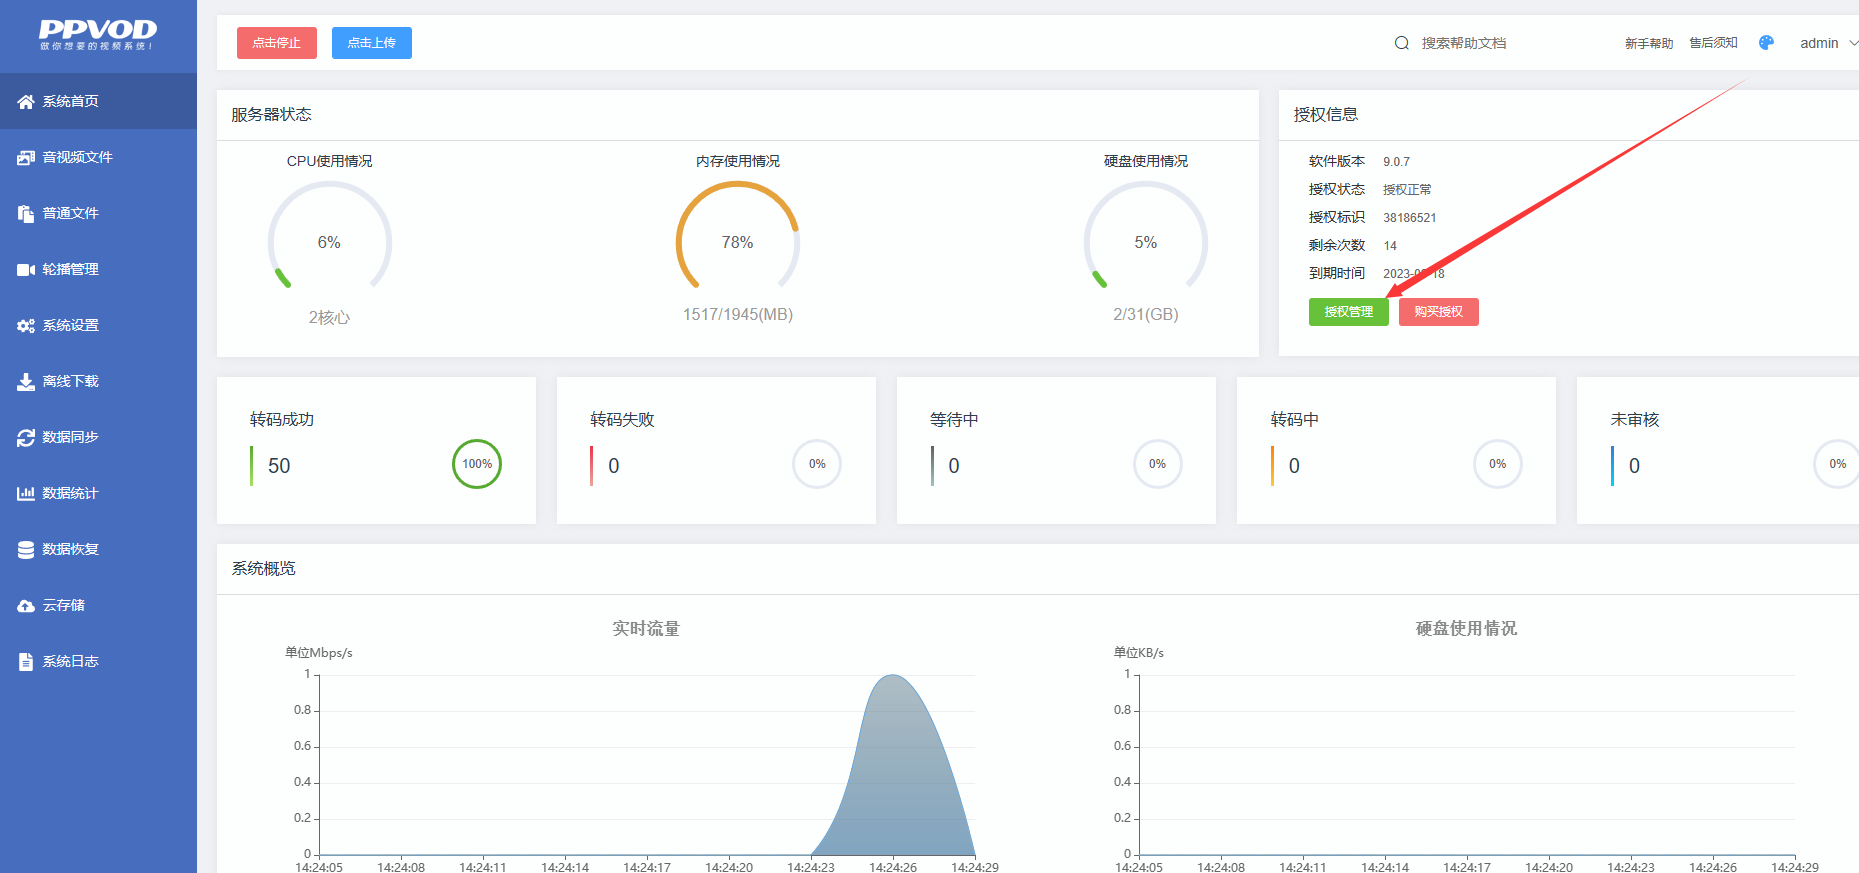Open 云存储 menu item

[x=98, y=605]
